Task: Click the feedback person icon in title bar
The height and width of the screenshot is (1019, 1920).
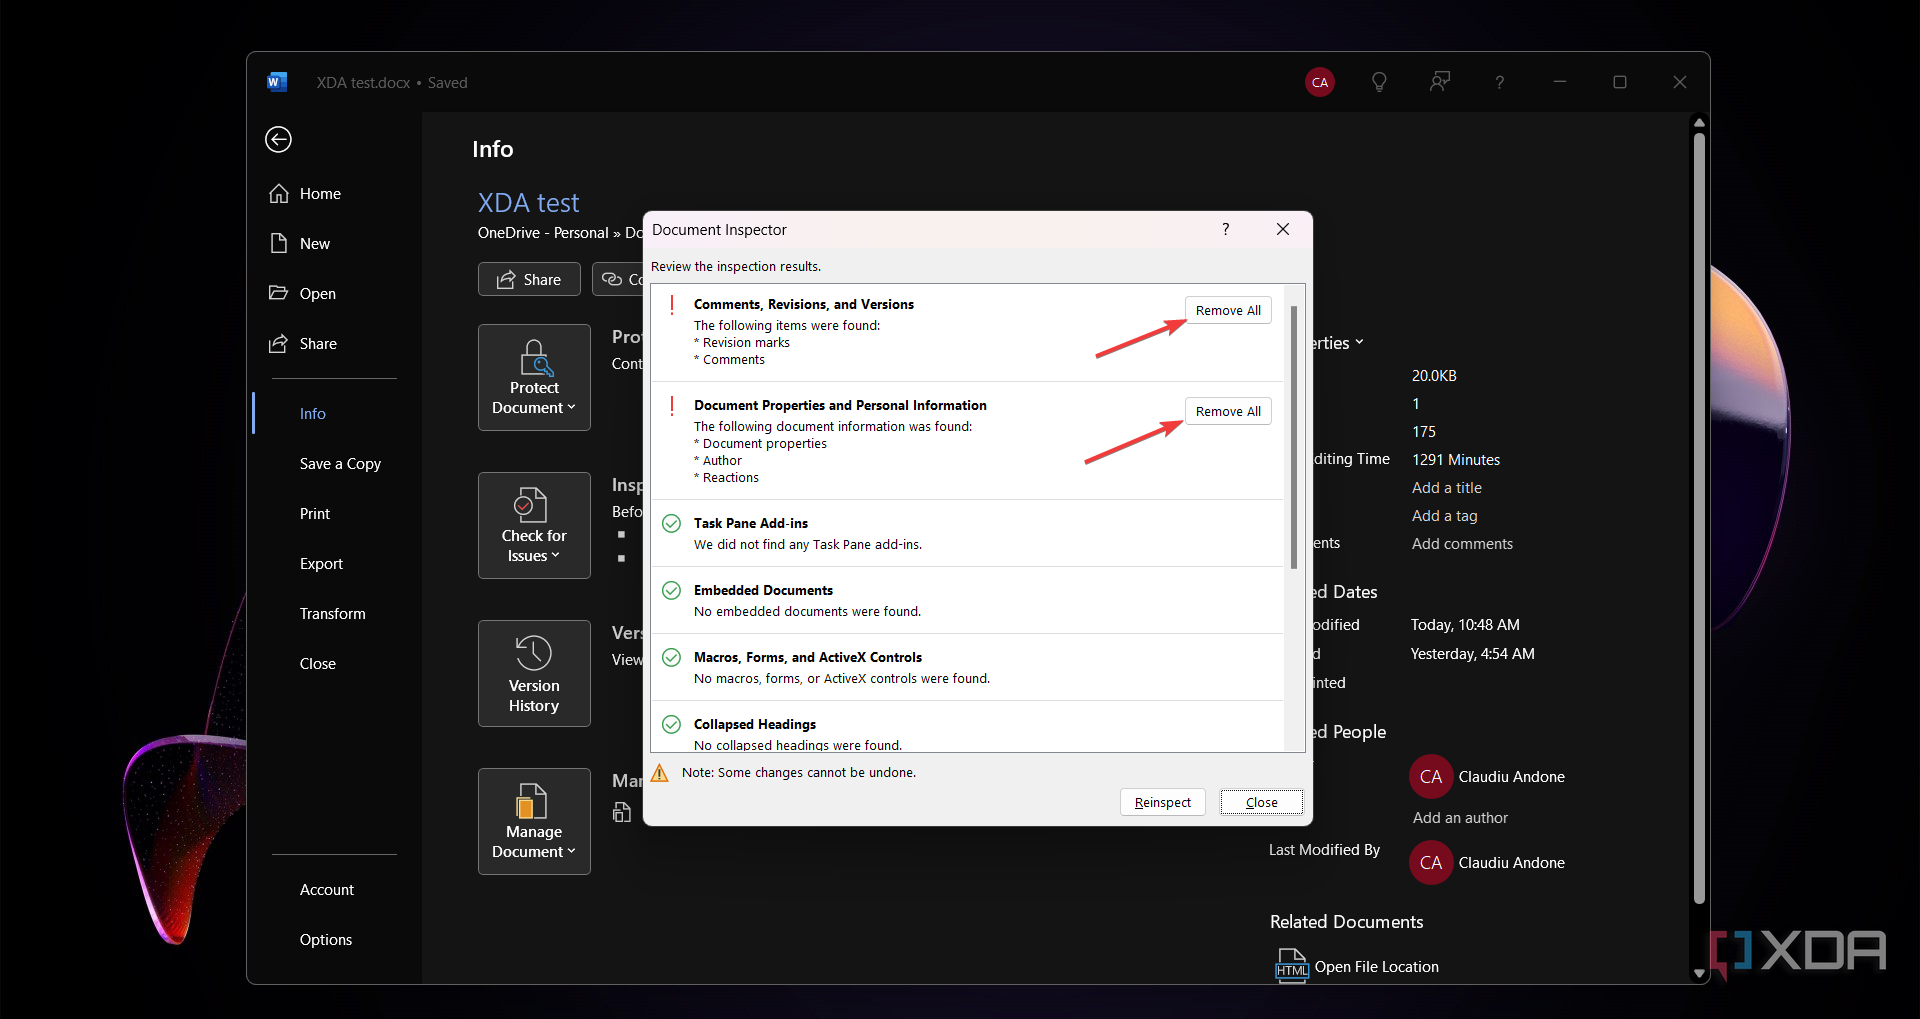Action: click(1440, 83)
